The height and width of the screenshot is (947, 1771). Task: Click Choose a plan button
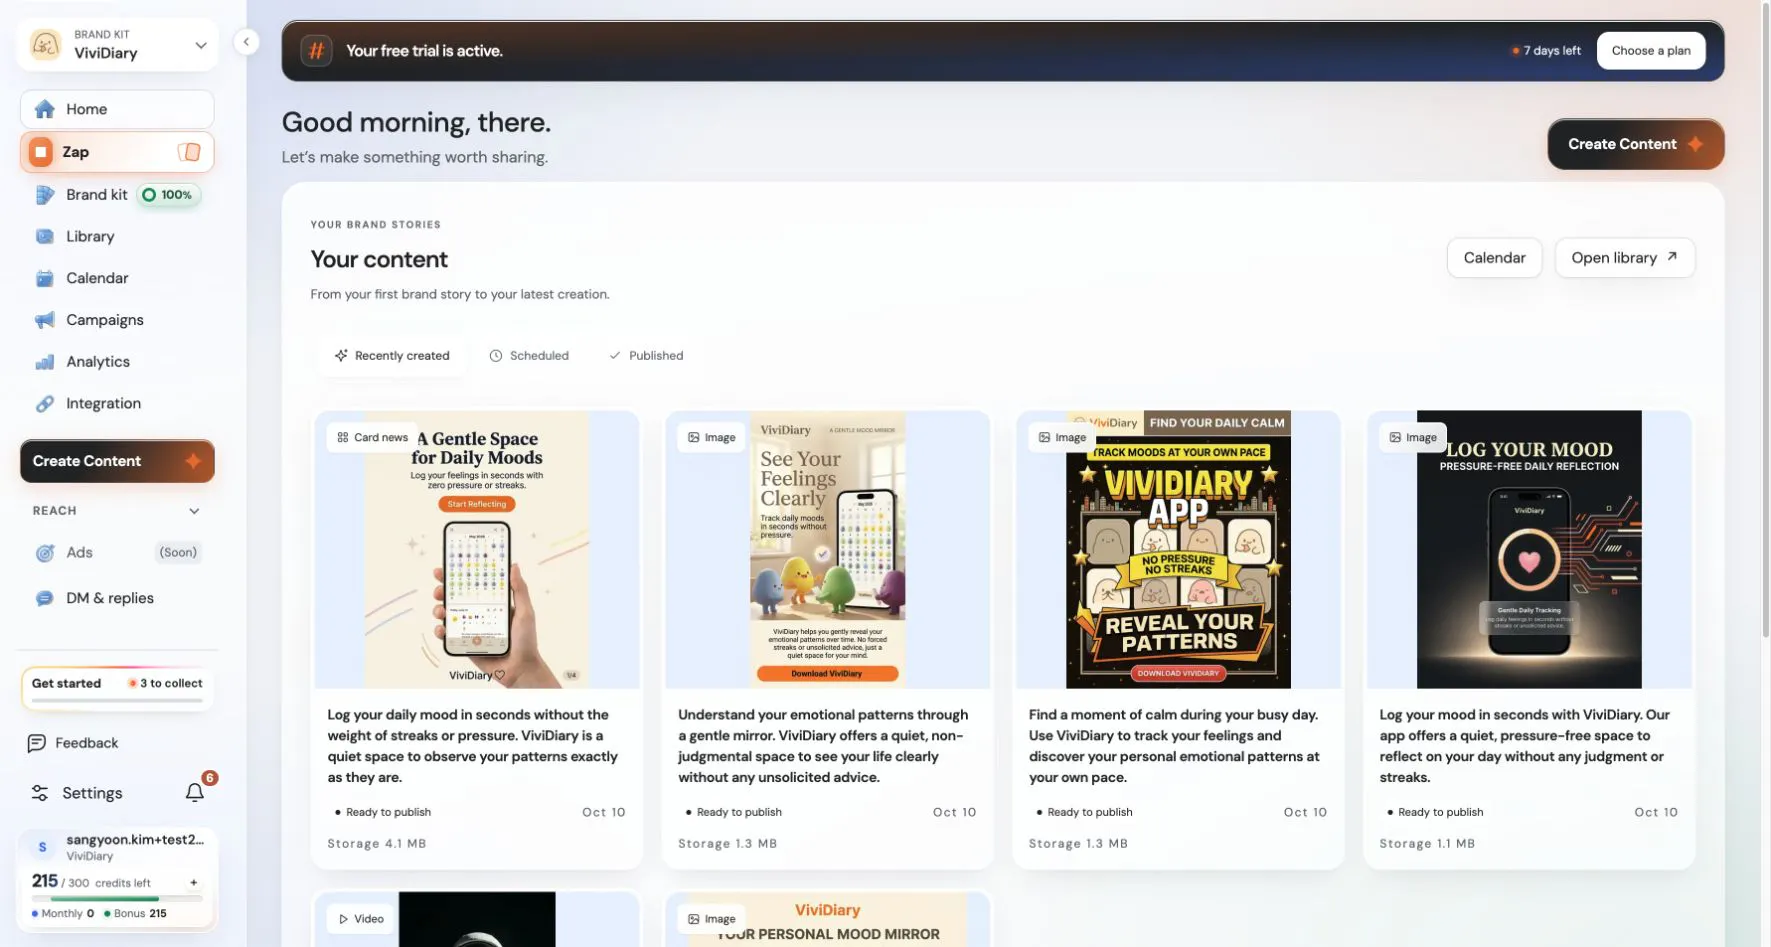click(x=1651, y=51)
